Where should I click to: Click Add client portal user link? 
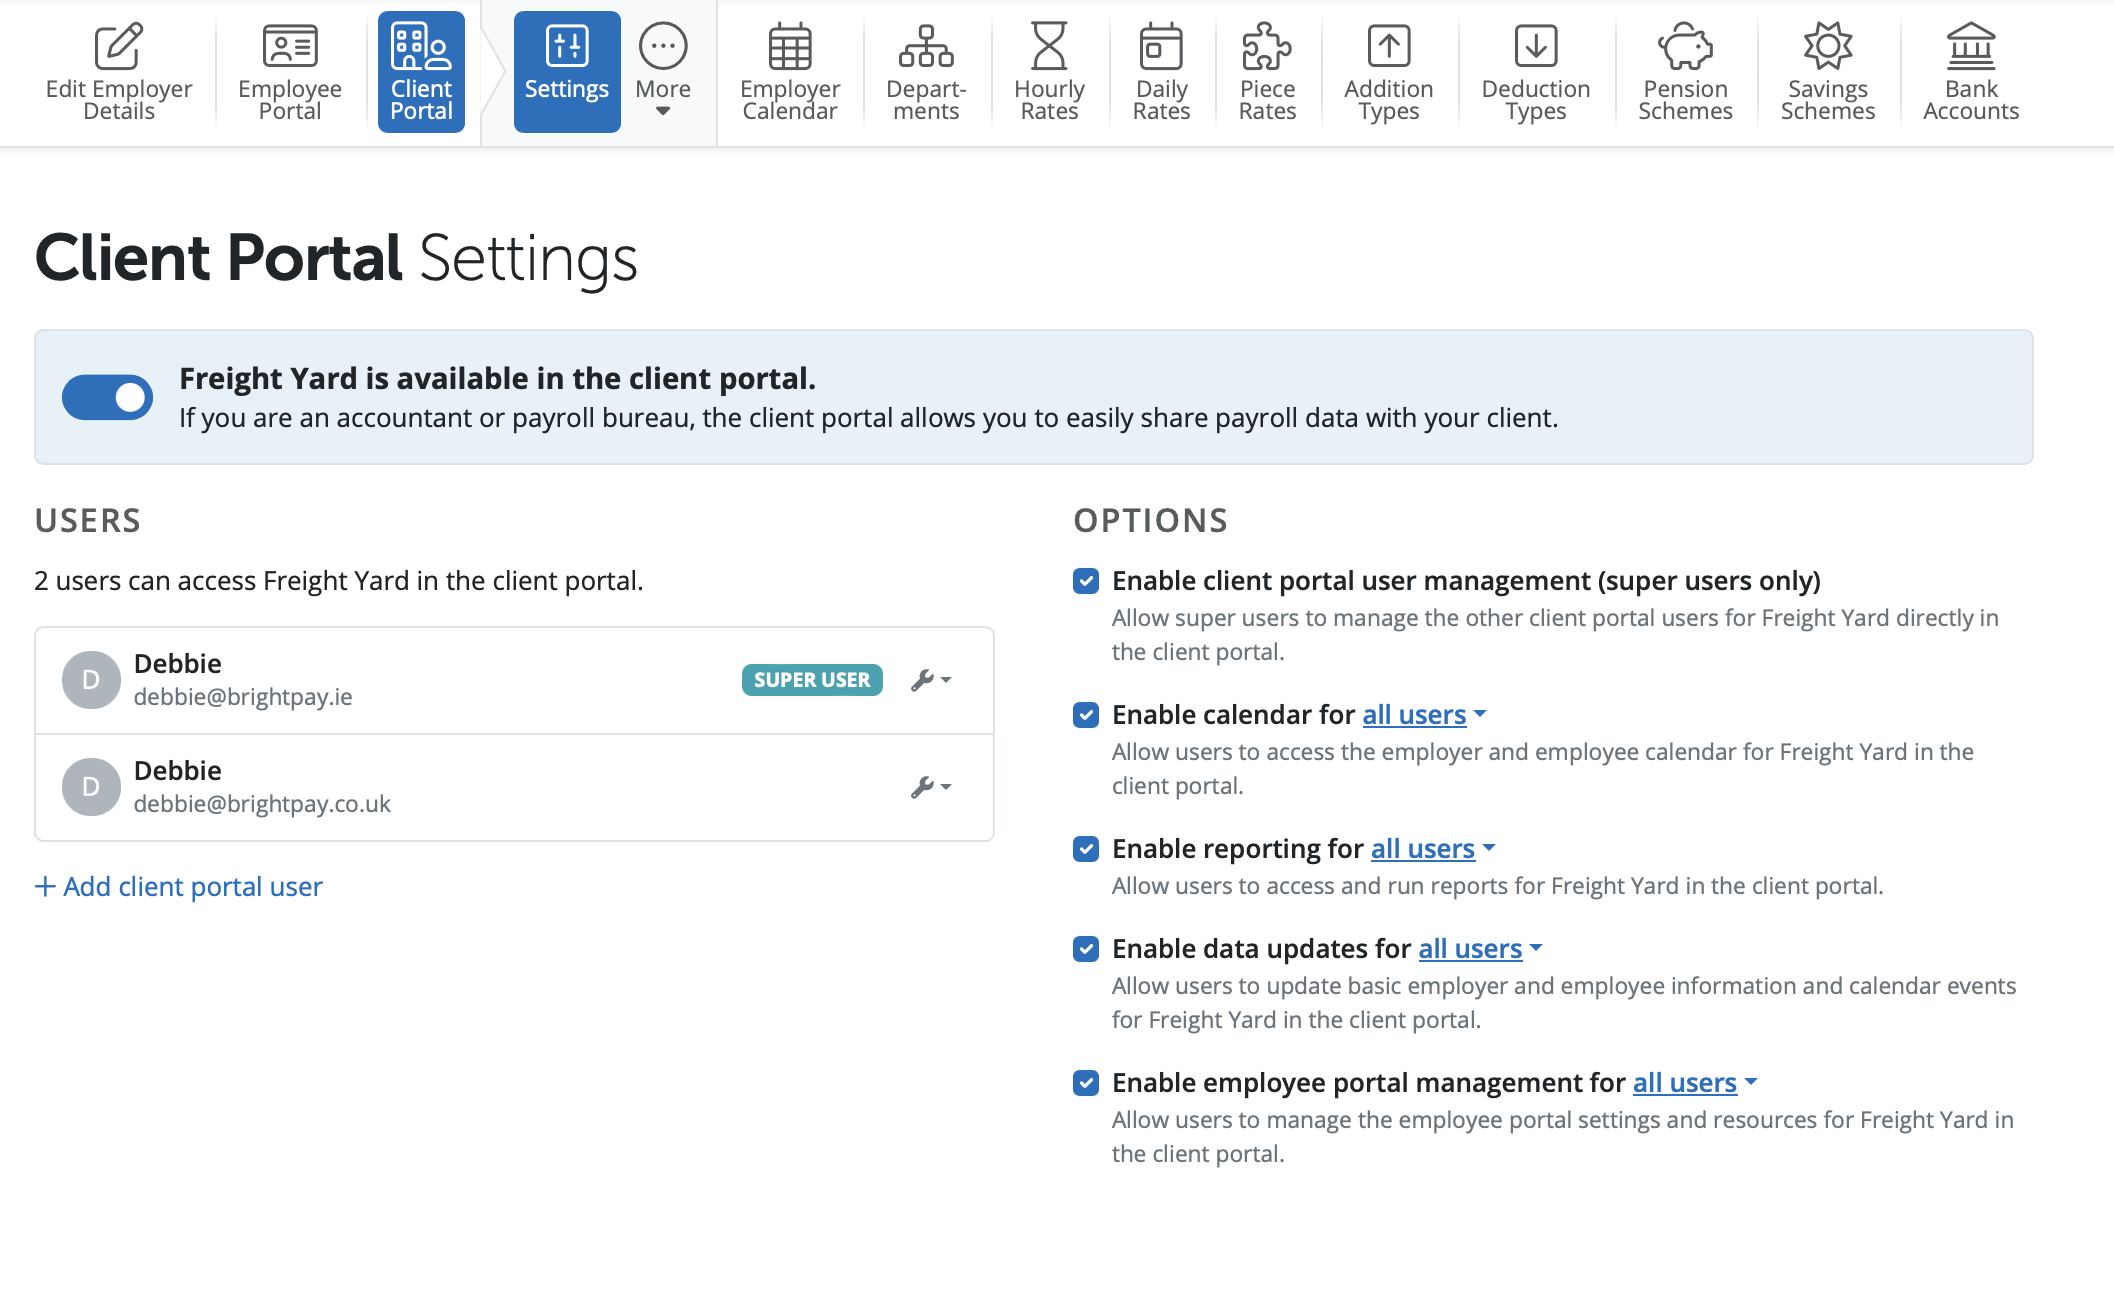point(179,887)
